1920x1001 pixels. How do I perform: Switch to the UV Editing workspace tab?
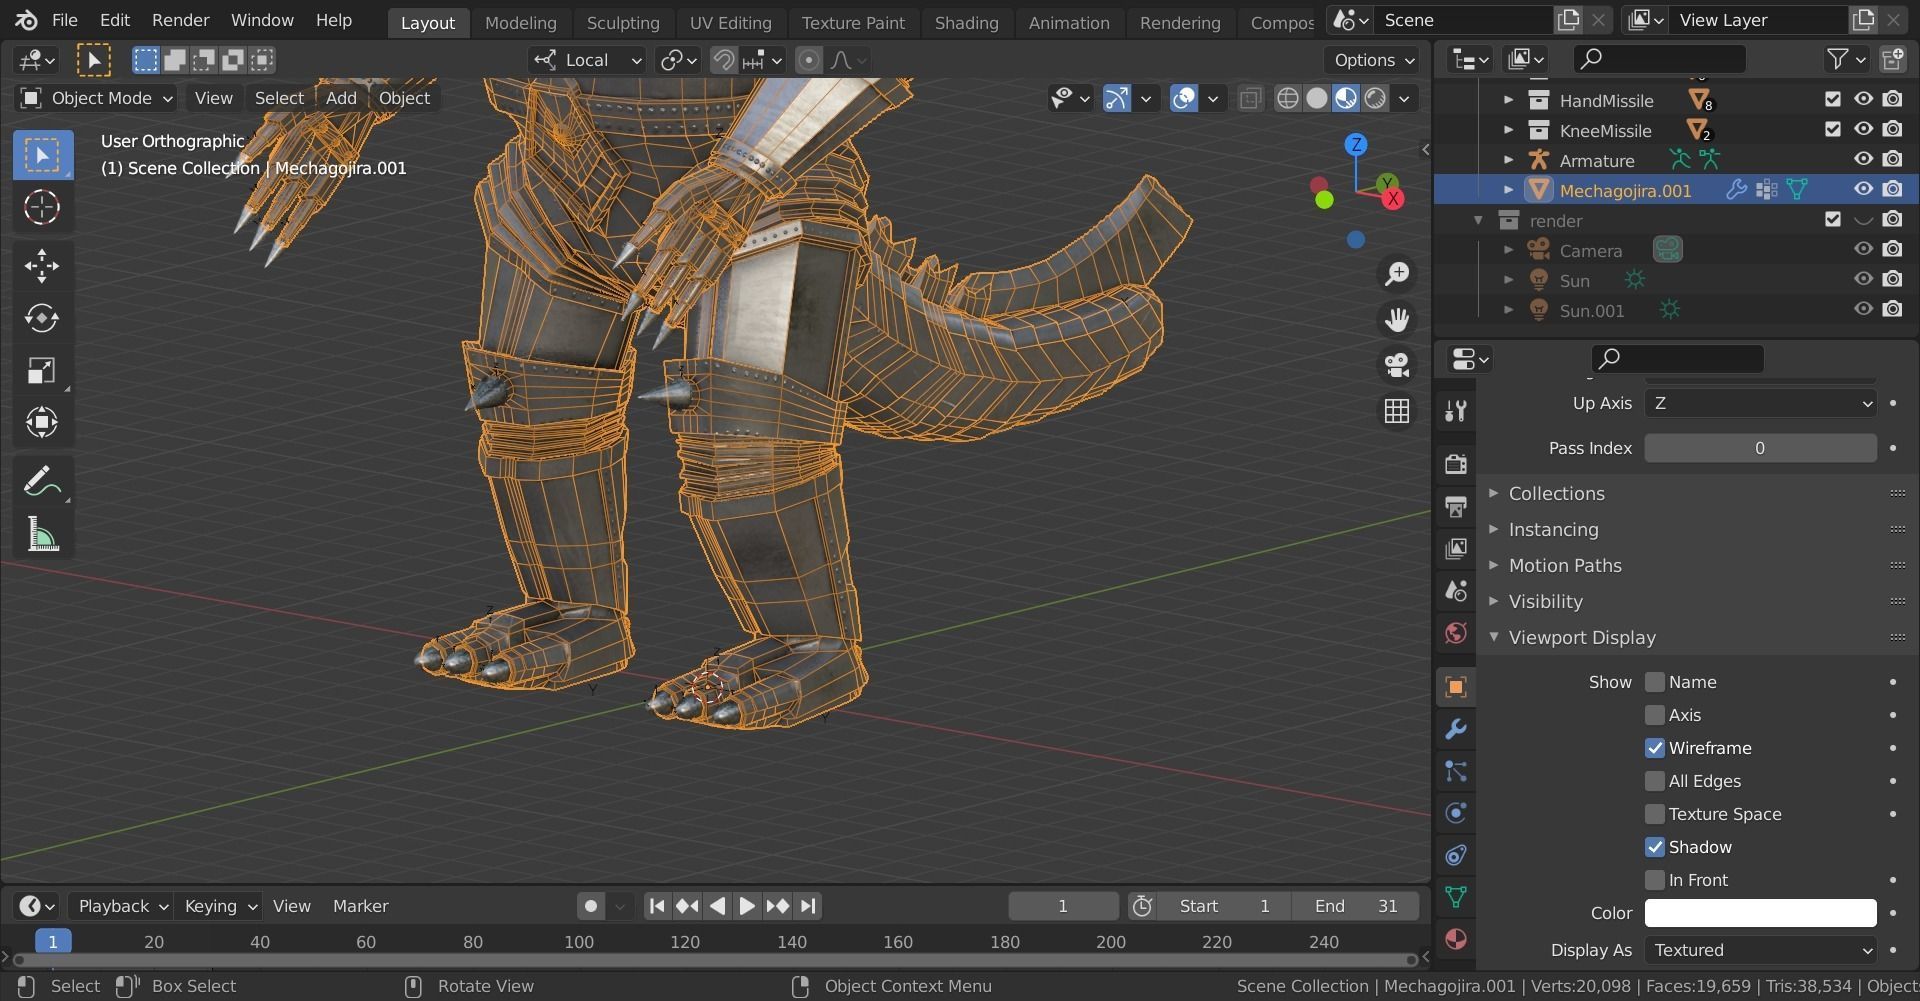[730, 22]
